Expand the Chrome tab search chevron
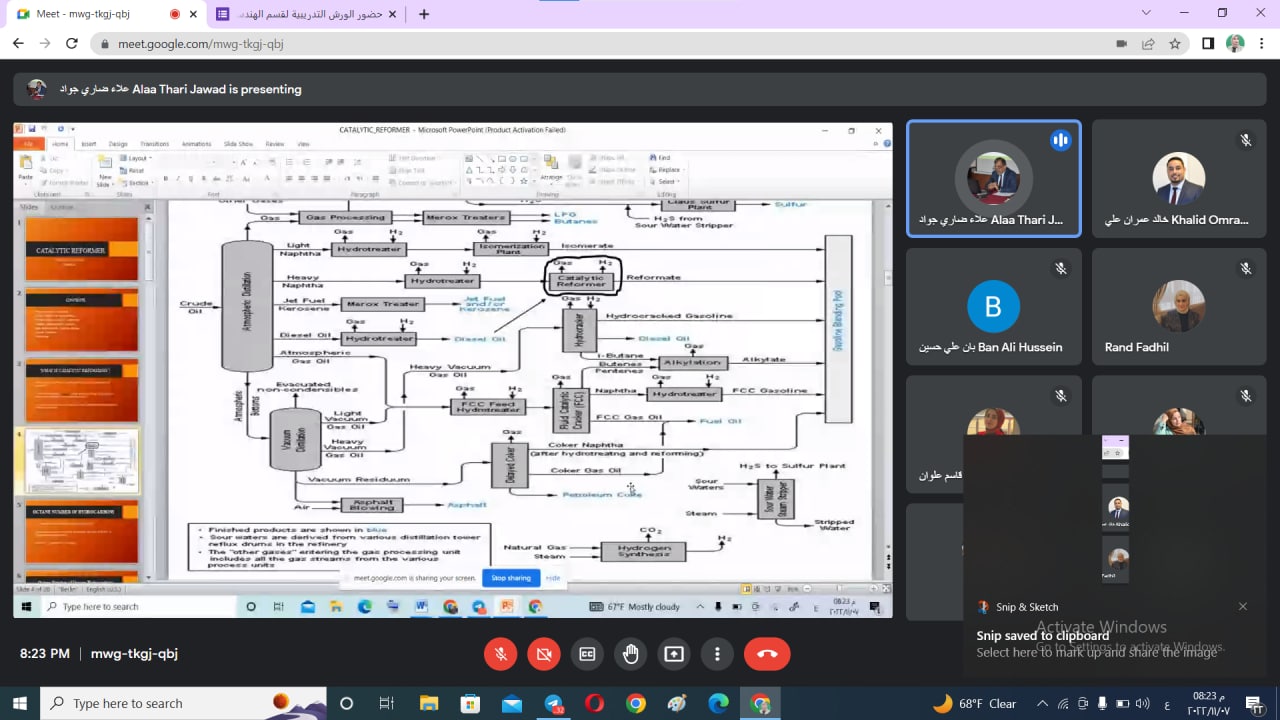The image size is (1280, 720). (x=1146, y=13)
